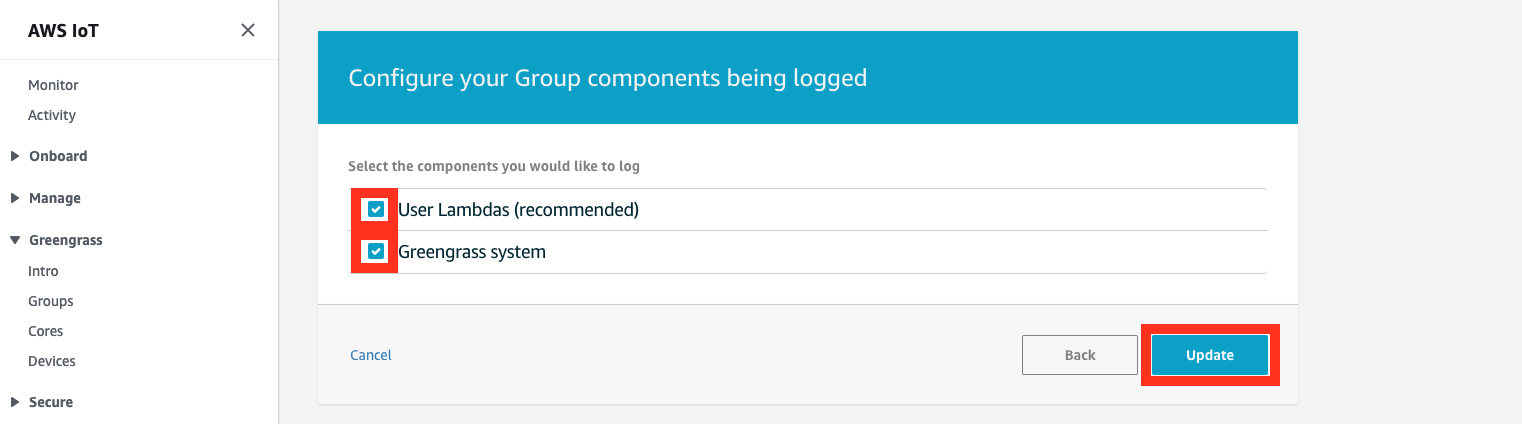This screenshot has width=1522, height=424.
Task: Go to Activity in the sidebar
Action: [52, 115]
